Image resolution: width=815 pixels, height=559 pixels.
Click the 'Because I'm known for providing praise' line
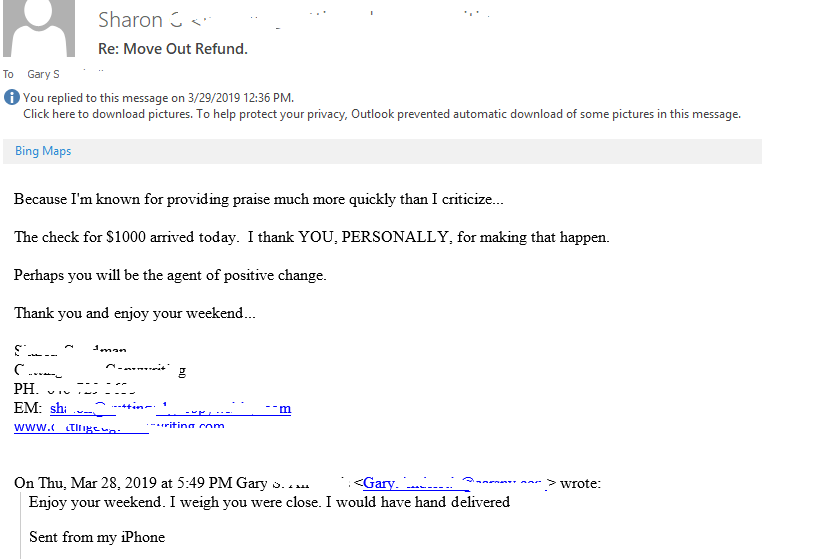[258, 199]
